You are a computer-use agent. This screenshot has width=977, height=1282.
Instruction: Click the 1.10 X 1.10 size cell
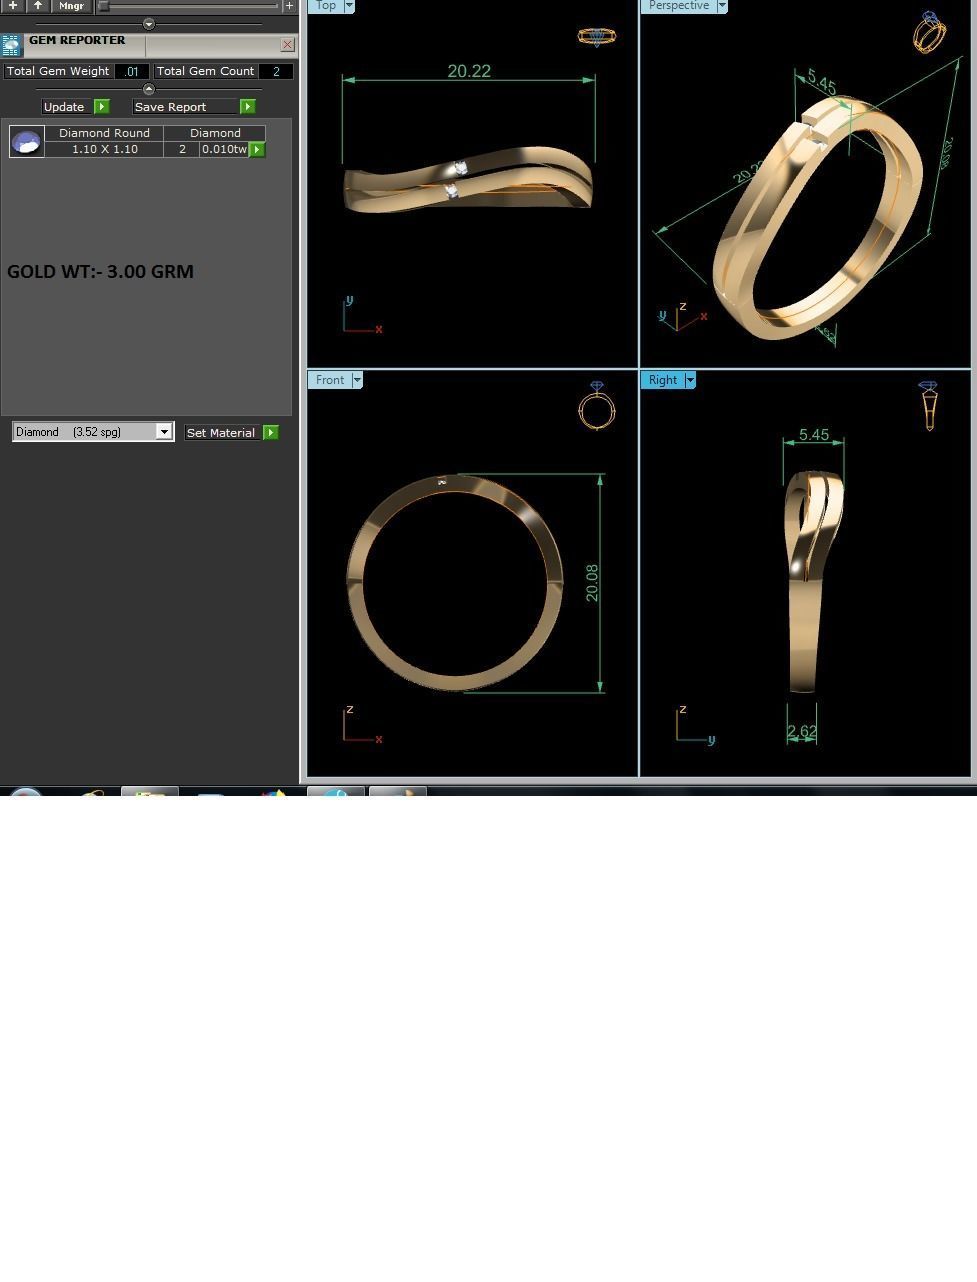pos(104,149)
